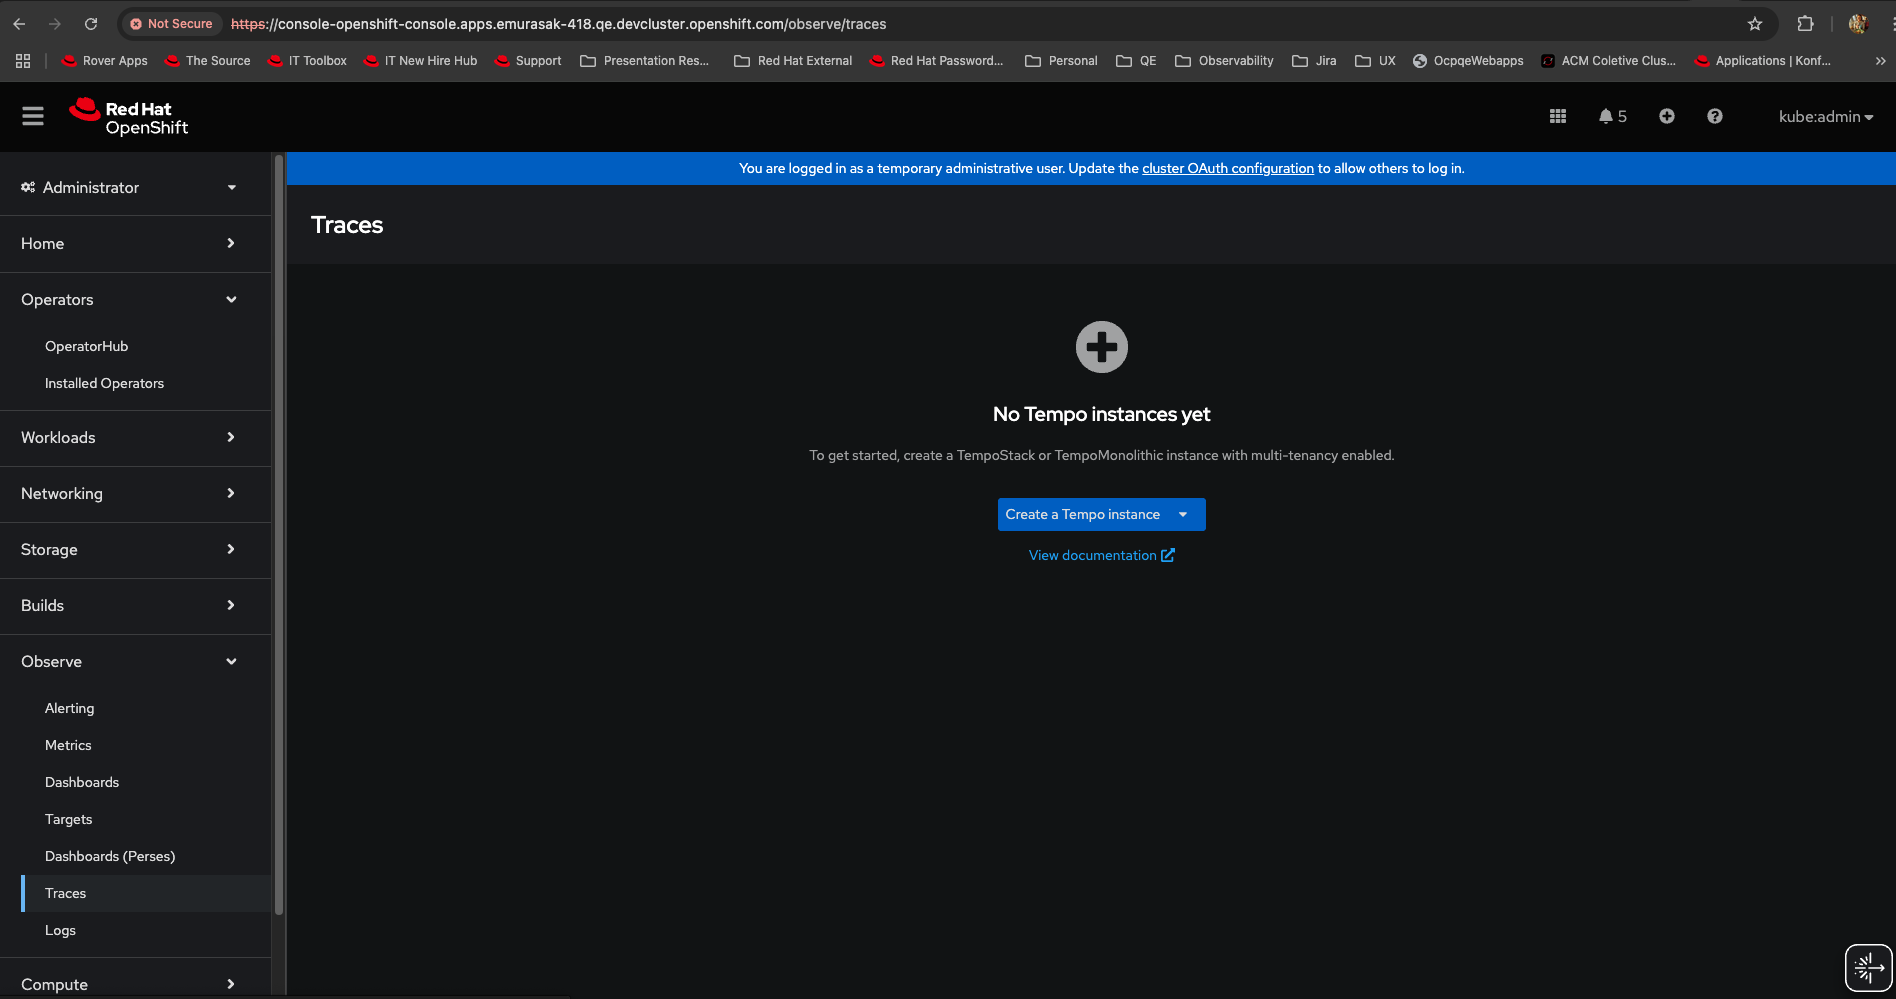1896x999 pixels.
Task: Open UX bookmark folder
Action: pyautogui.click(x=1375, y=61)
